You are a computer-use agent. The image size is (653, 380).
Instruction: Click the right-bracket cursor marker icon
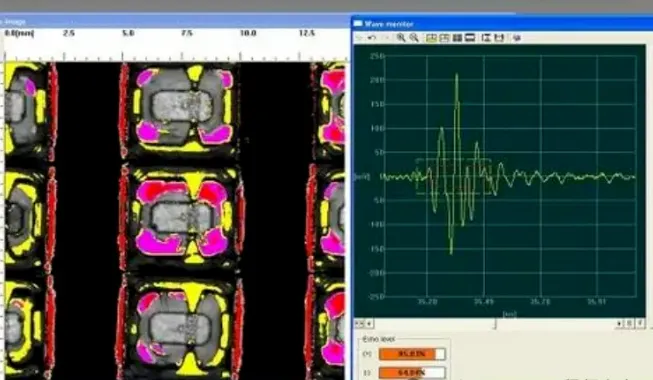pyautogui.click(x=499, y=38)
